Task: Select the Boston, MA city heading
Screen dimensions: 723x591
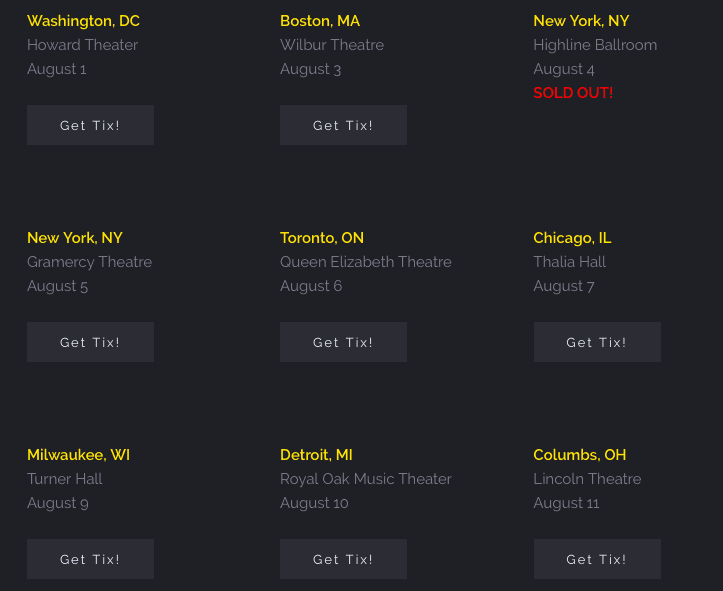Action: click(x=320, y=21)
